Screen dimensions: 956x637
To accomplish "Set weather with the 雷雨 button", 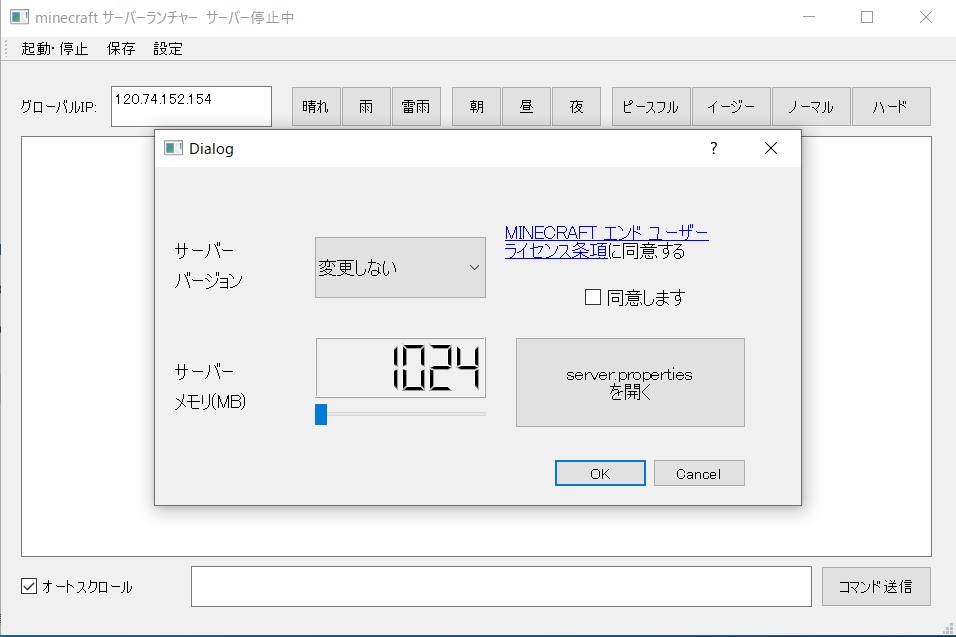I will pos(416,107).
